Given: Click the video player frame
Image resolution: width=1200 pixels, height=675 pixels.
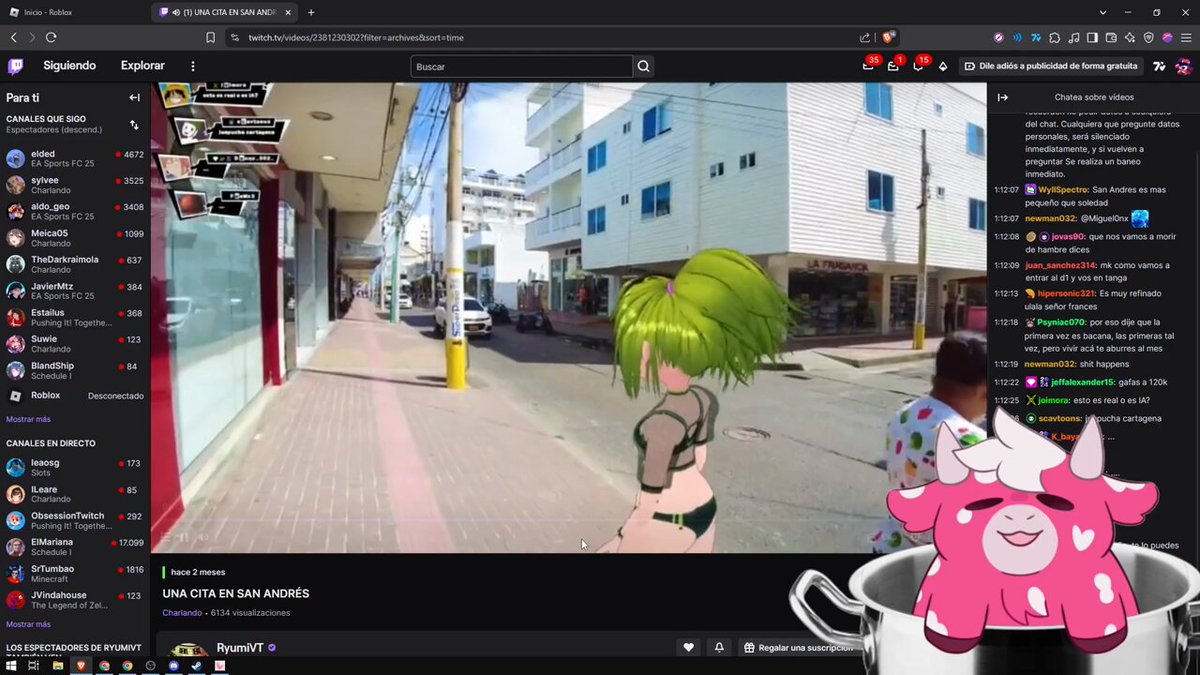Looking at the screenshot, I should (568, 318).
